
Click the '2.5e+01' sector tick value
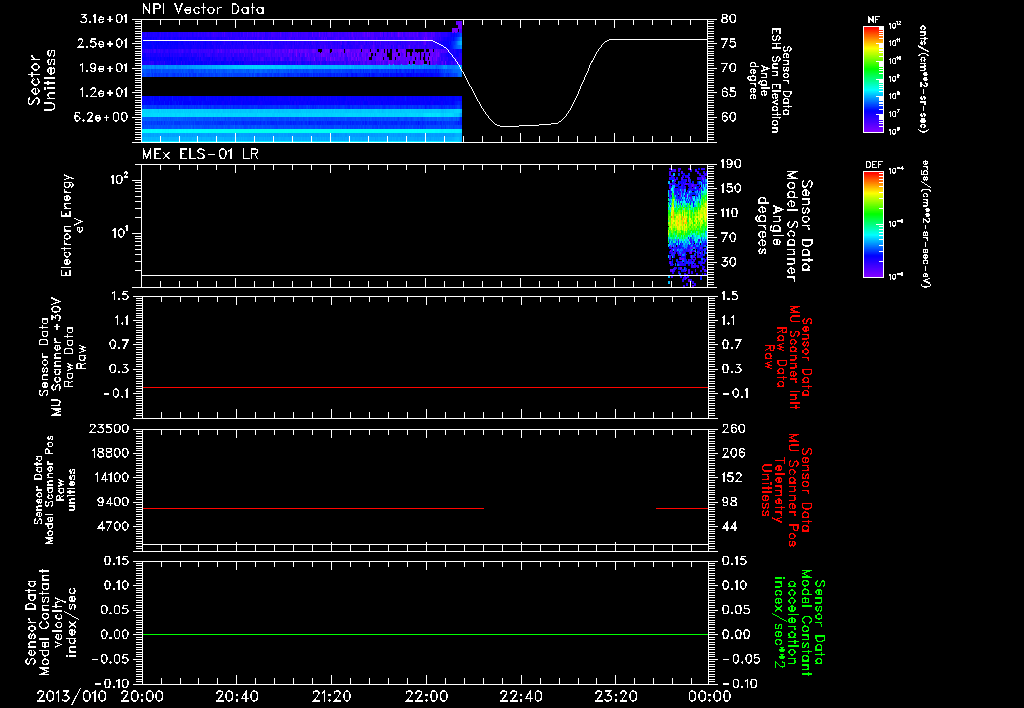pyautogui.click(x=103, y=43)
